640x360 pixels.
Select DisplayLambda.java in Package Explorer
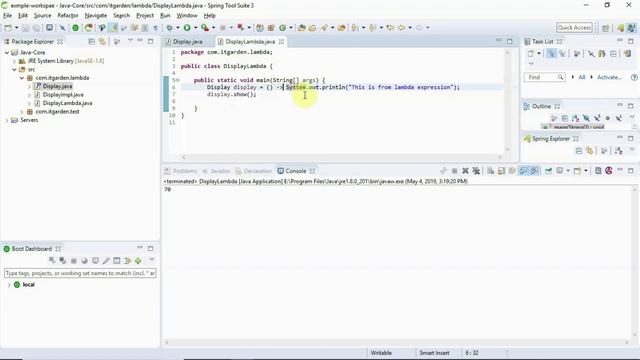click(x=67, y=103)
